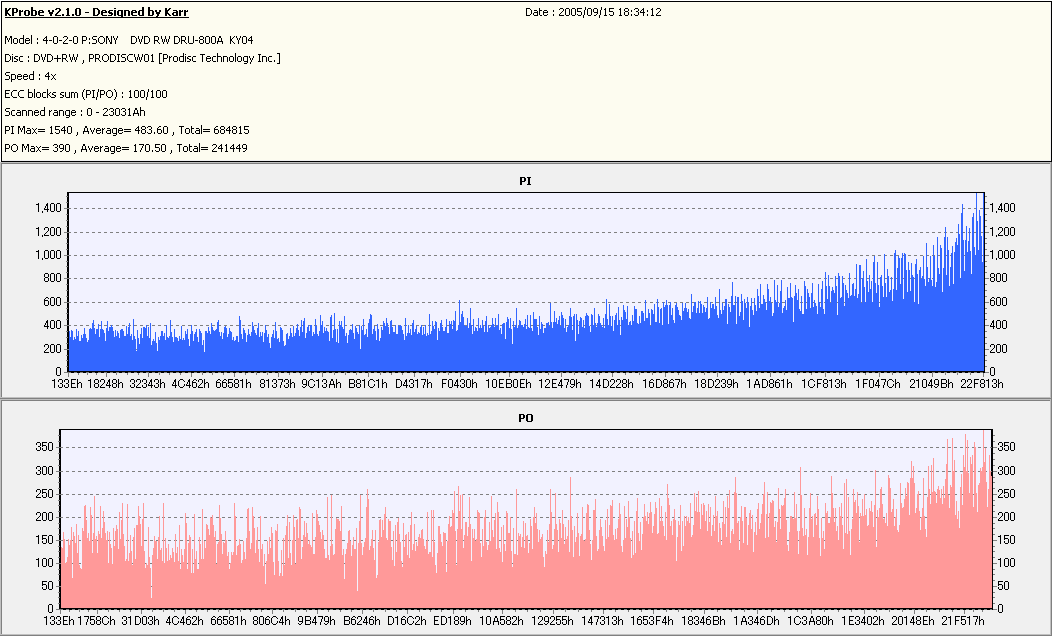The width and height of the screenshot is (1052, 636).
Task: Click D16C2h on PO chart x-axis
Action: [407, 621]
